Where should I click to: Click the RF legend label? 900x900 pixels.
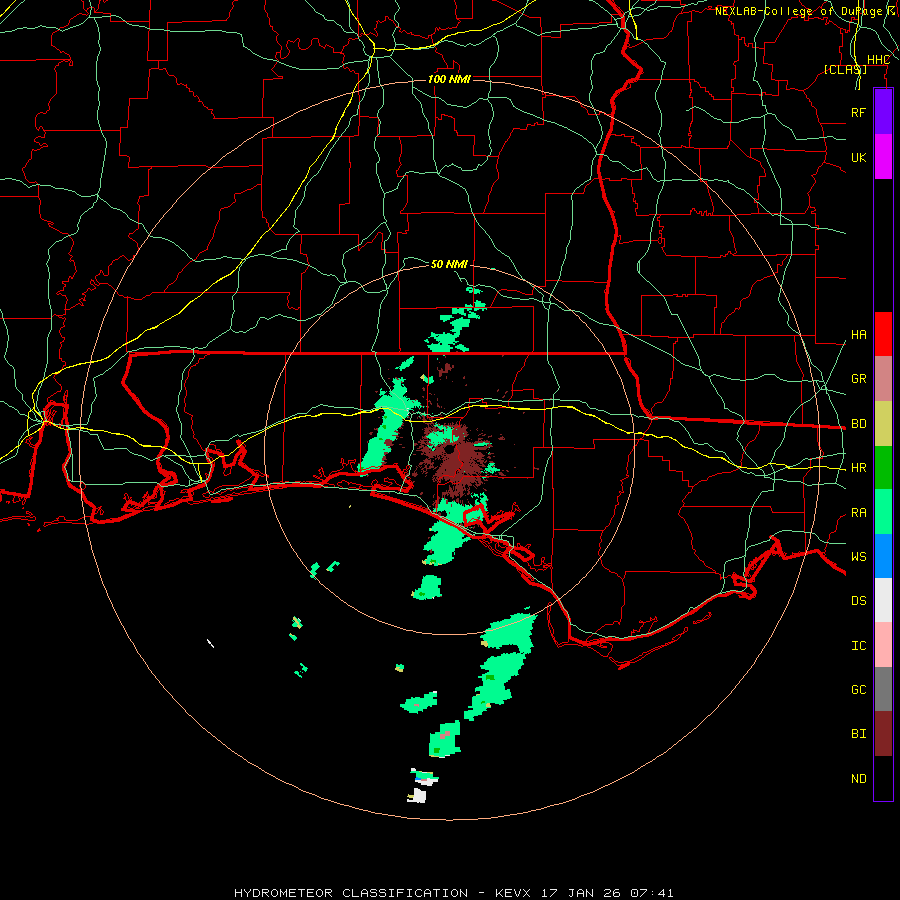pos(858,112)
